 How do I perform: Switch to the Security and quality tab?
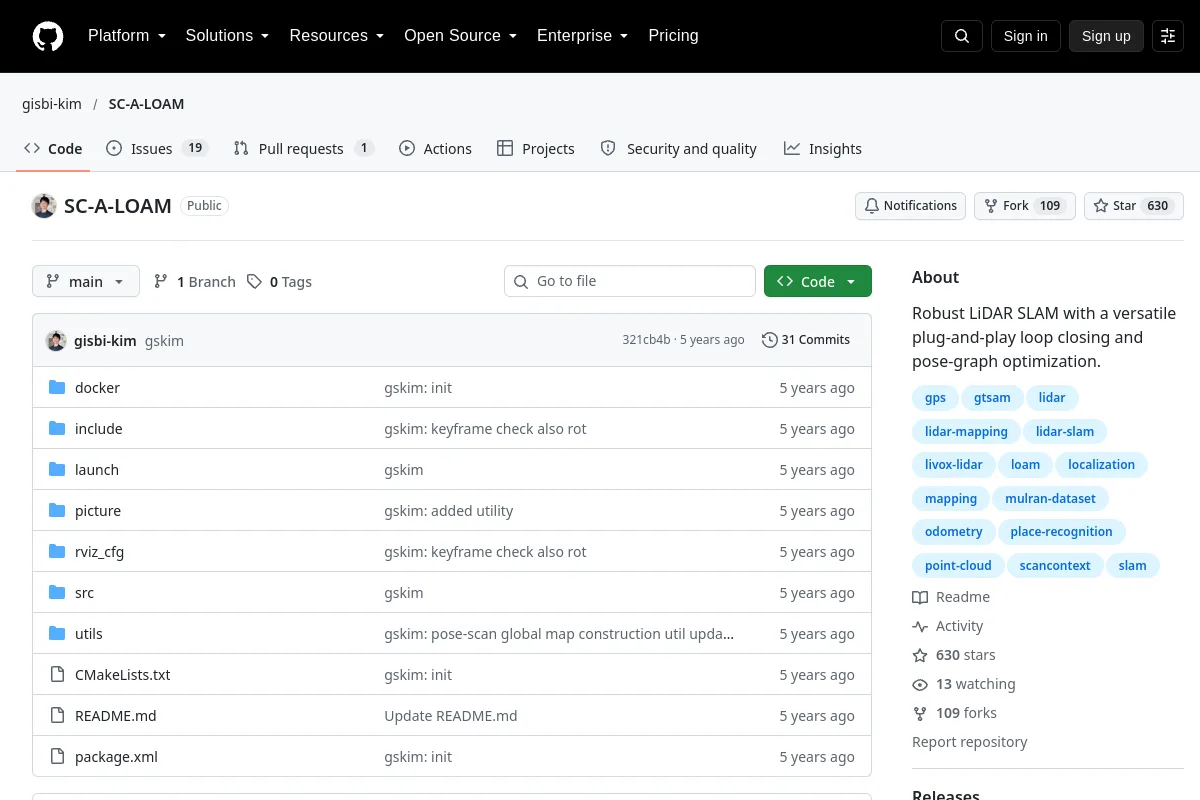(678, 149)
